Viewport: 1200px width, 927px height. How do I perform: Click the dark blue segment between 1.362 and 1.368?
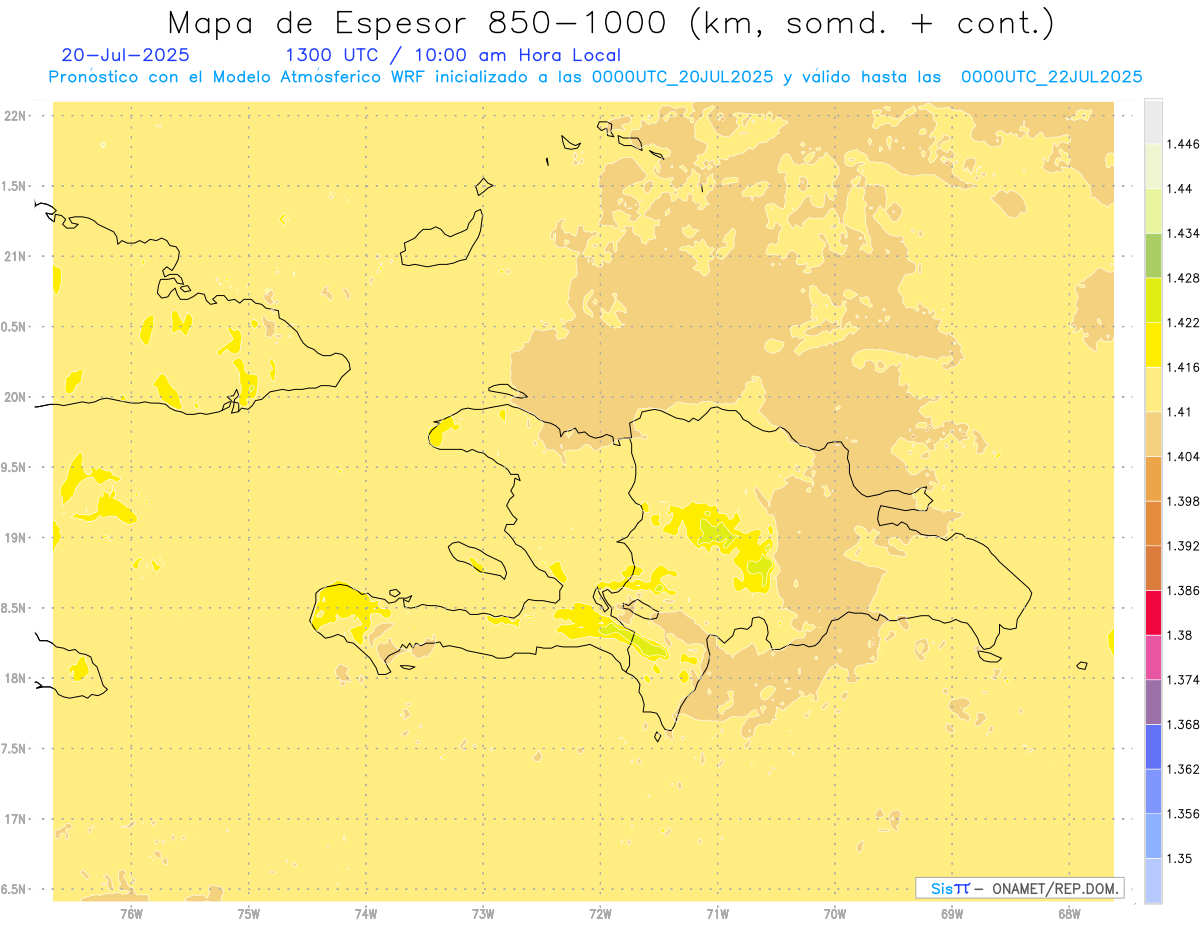1153,747
